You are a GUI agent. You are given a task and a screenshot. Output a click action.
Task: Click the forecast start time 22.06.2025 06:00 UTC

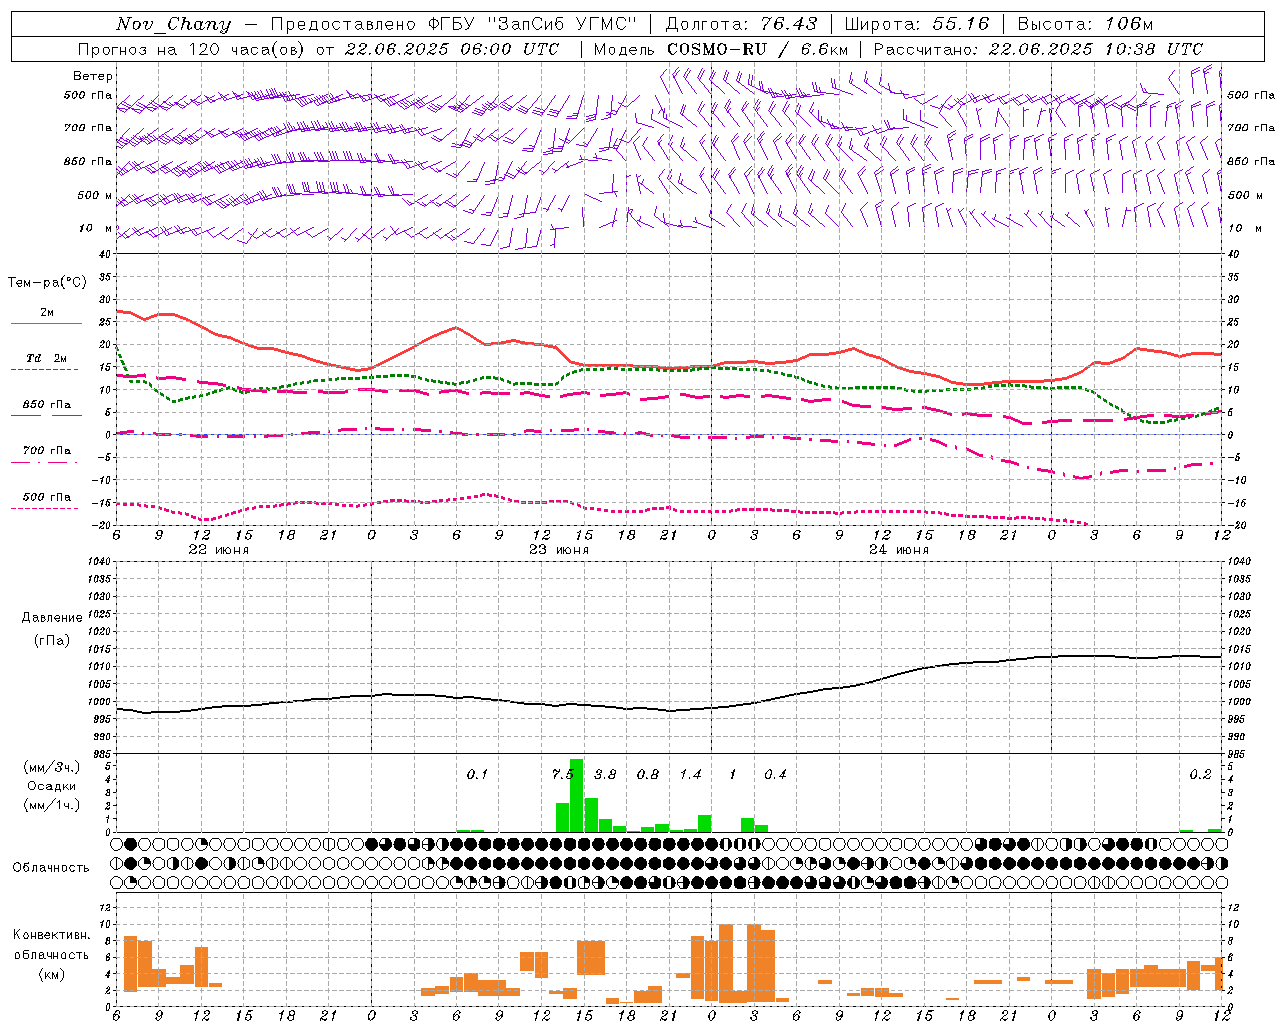pos(452,49)
